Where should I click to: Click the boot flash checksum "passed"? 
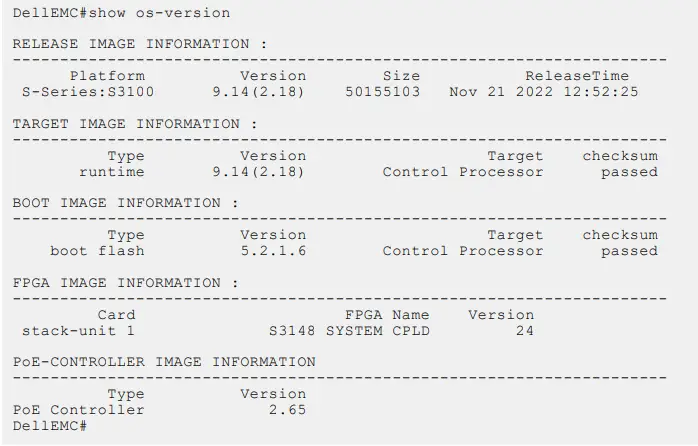click(x=629, y=251)
